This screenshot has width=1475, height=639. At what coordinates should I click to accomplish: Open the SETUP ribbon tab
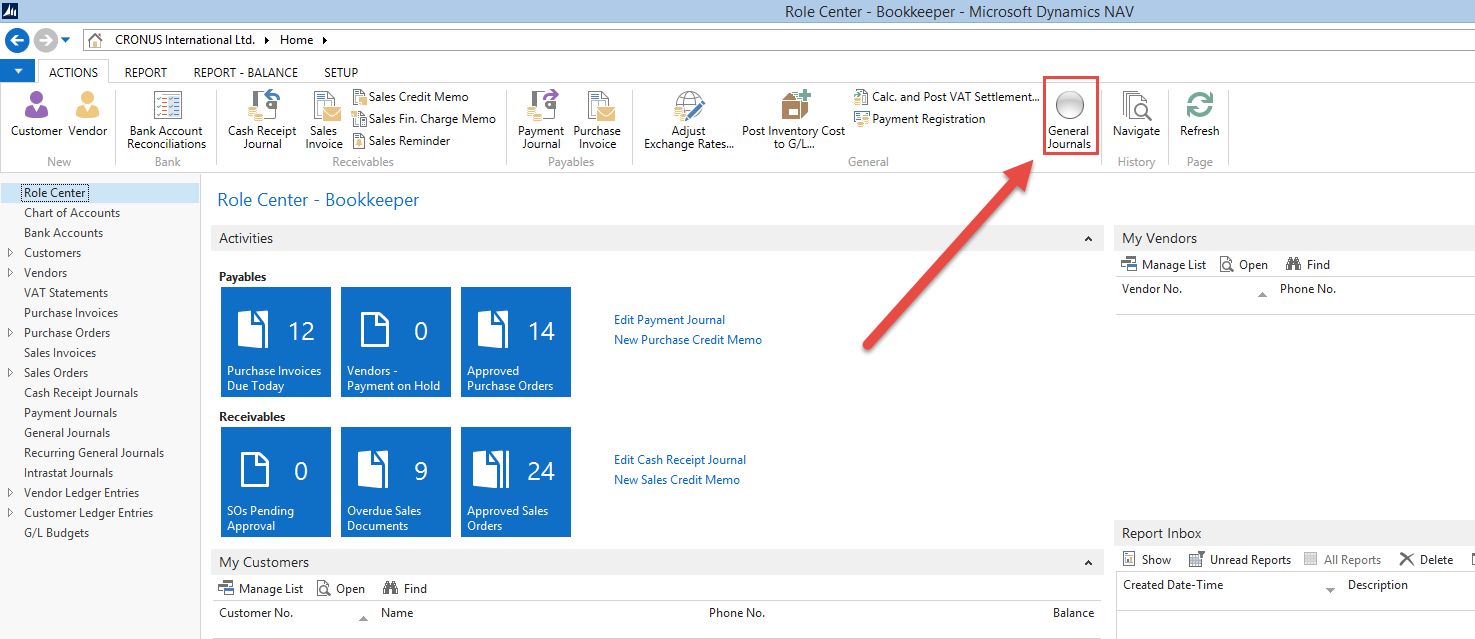[341, 73]
